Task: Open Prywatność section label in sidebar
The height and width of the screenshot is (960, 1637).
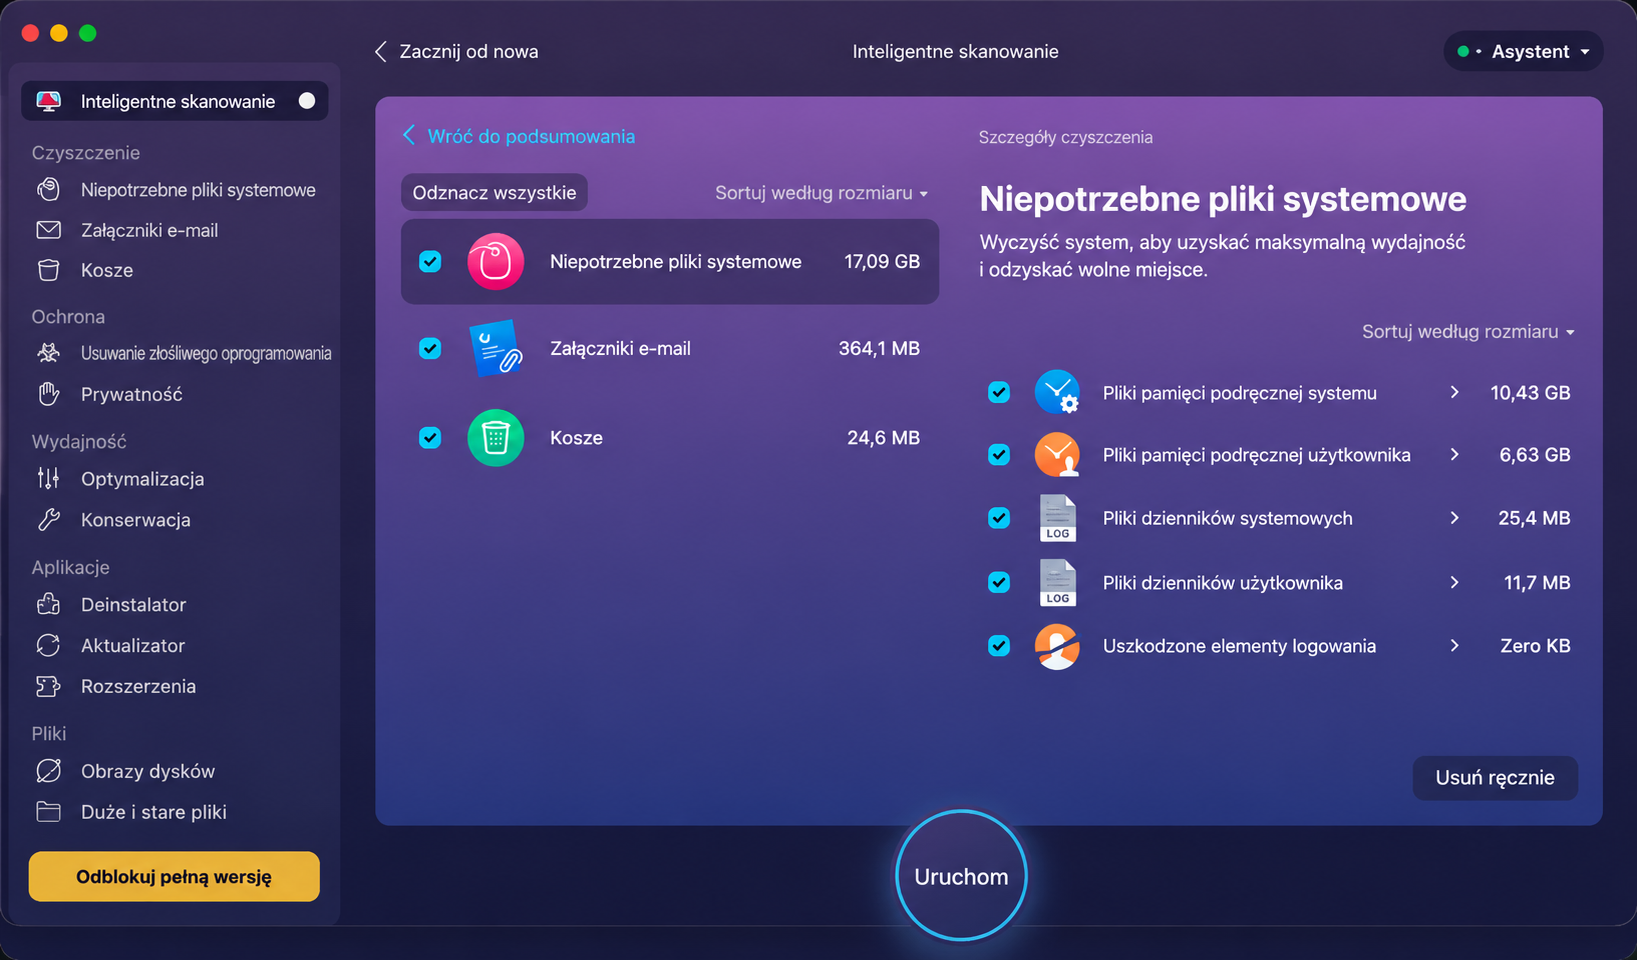Action: tap(132, 394)
